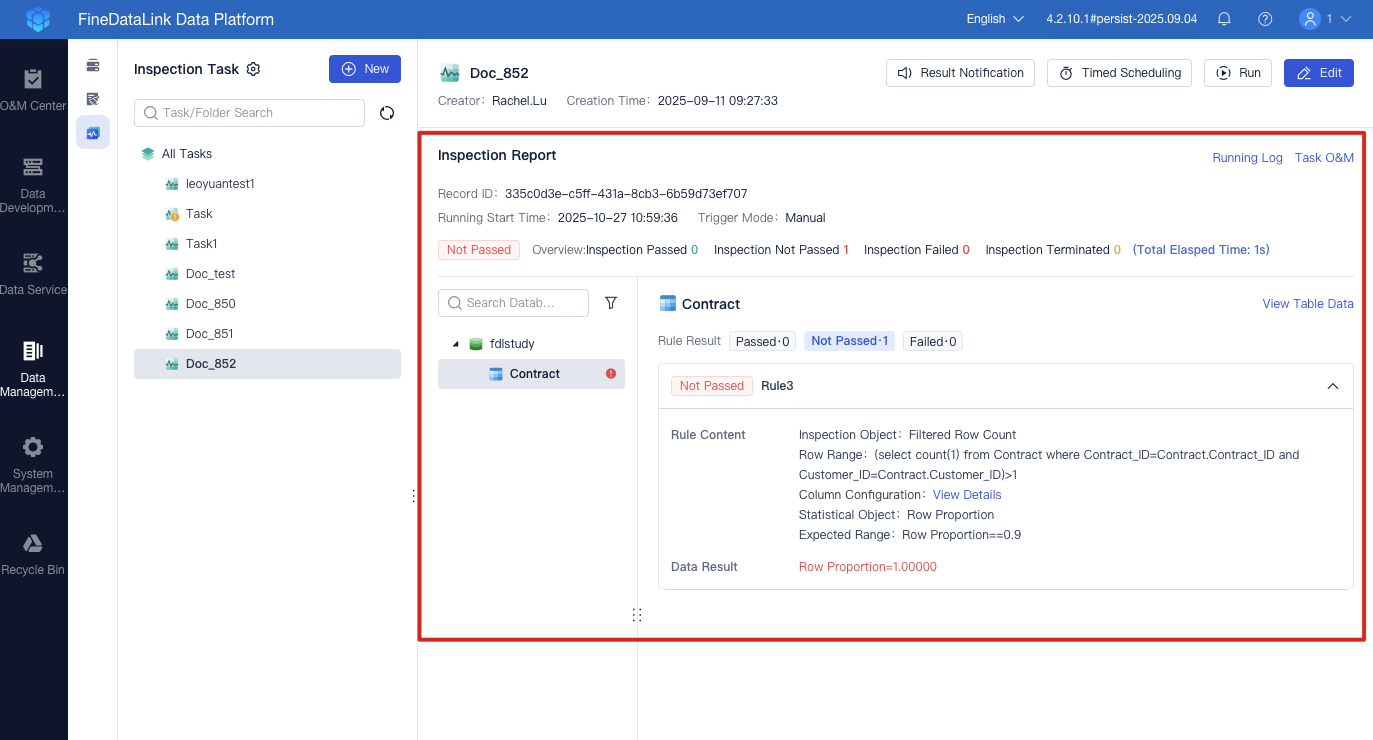This screenshot has width=1373, height=740.
Task: Click the version 4.2.10.1 text
Action: (x=1121, y=19)
